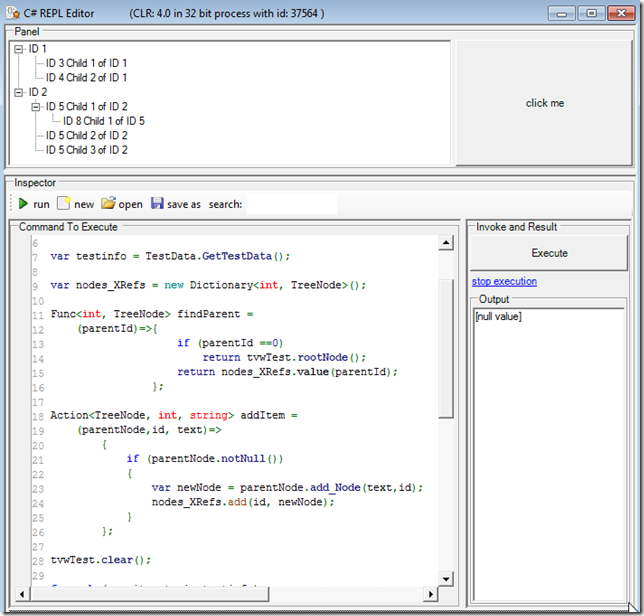The width and height of the screenshot is (644, 616).
Task: Collapse the ID 1 tree node
Action: (x=18, y=49)
